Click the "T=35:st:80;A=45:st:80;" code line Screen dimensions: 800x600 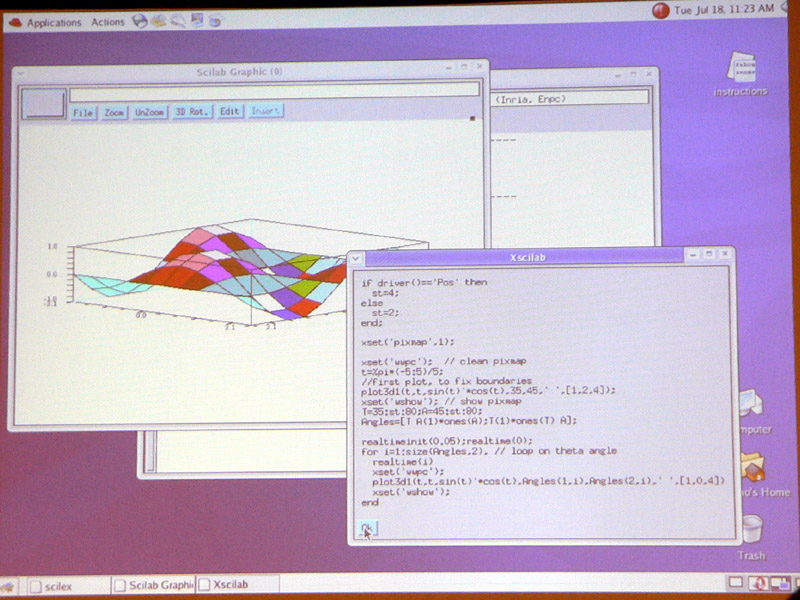point(421,411)
